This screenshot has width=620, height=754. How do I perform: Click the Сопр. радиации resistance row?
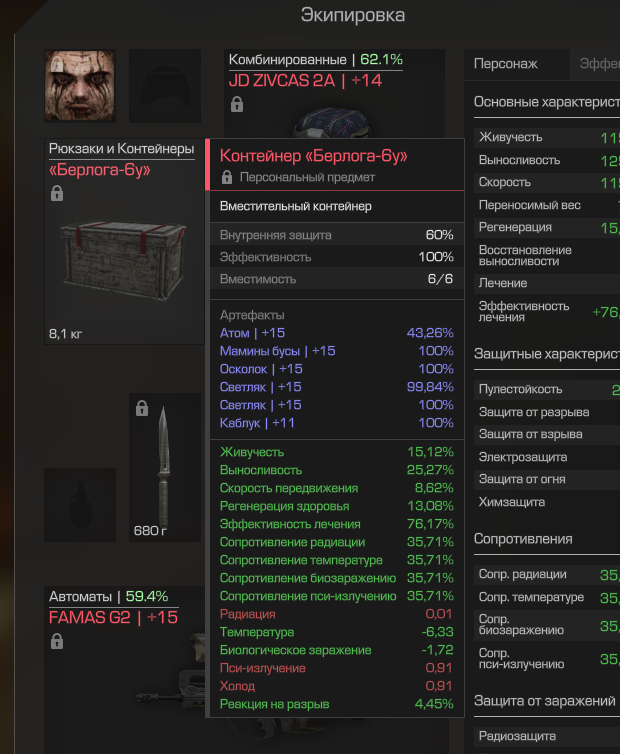pos(547,575)
